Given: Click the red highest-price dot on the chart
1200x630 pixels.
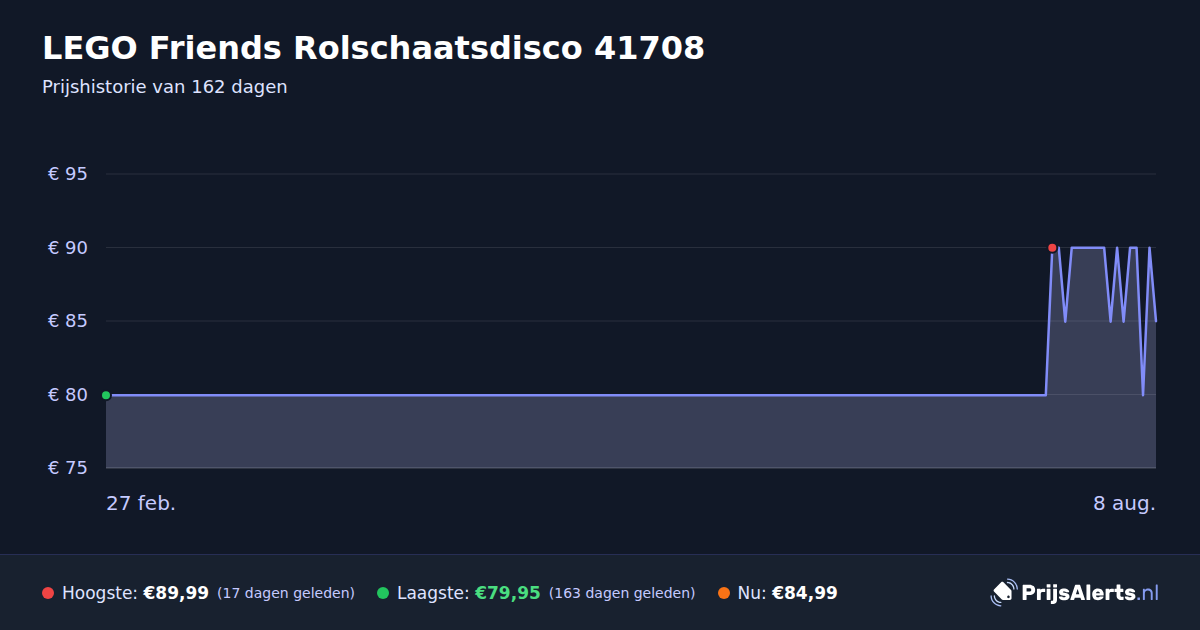Looking at the screenshot, I should tap(1052, 248).
